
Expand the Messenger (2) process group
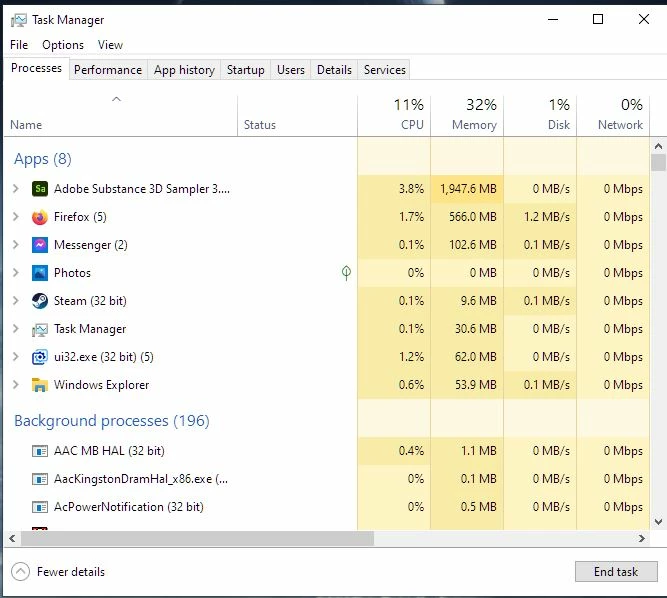pos(16,245)
